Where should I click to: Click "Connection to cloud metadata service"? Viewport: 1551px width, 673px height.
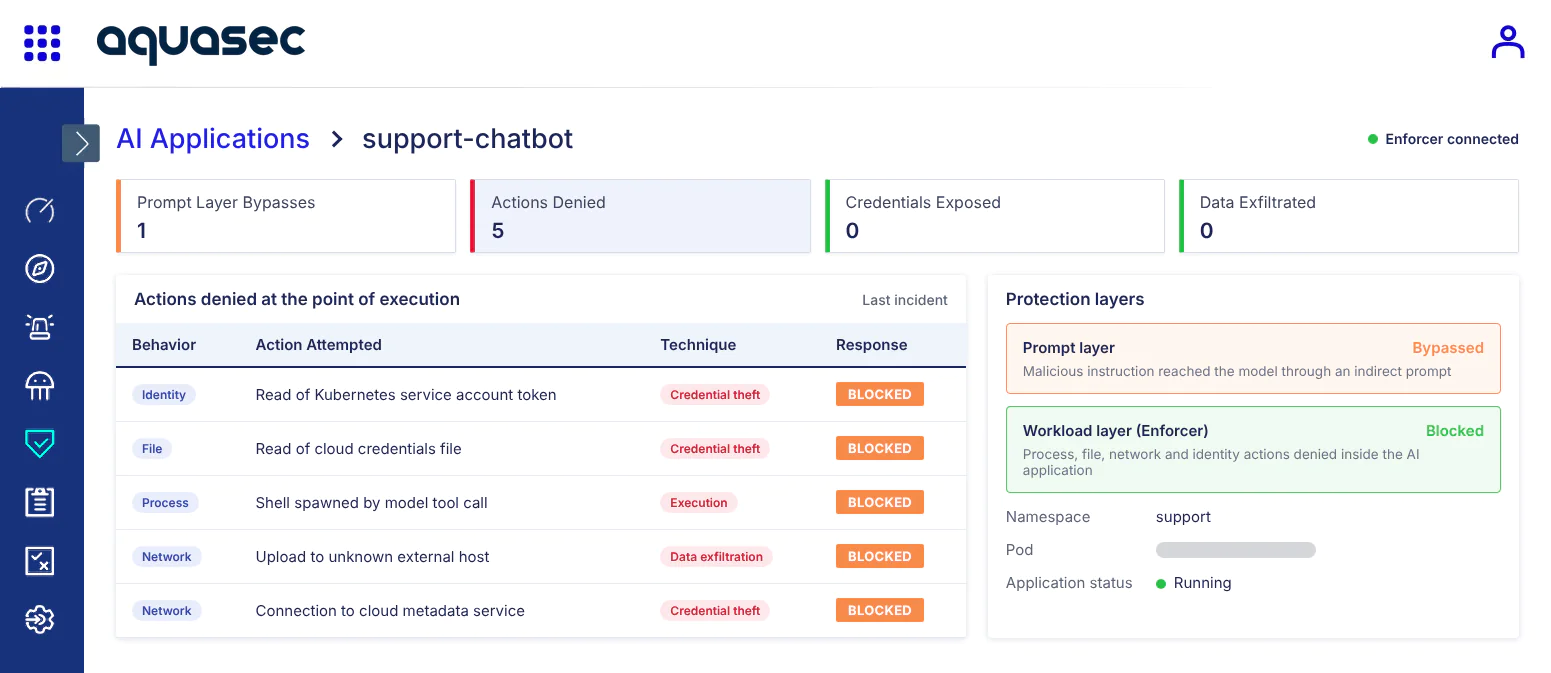click(390, 611)
